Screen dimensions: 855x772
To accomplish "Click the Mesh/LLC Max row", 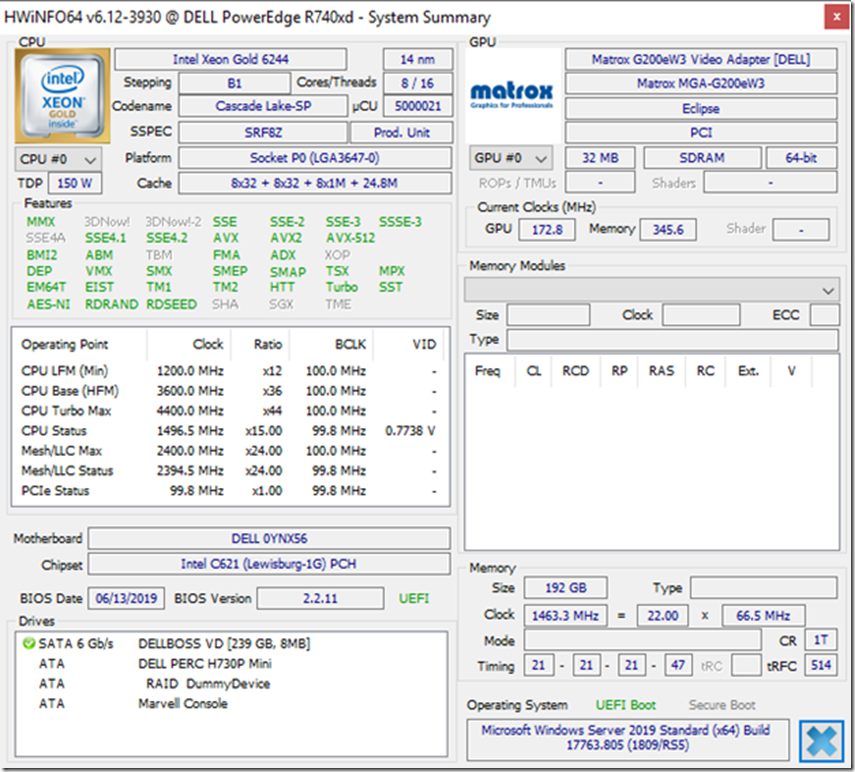I will tap(230, 451).
